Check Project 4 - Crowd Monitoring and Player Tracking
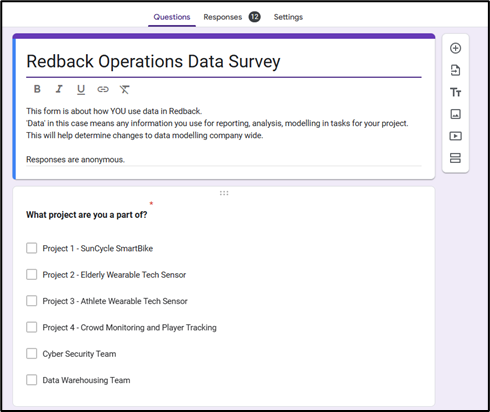The height and width of the screenshot is (412, 490). point(32,327)
